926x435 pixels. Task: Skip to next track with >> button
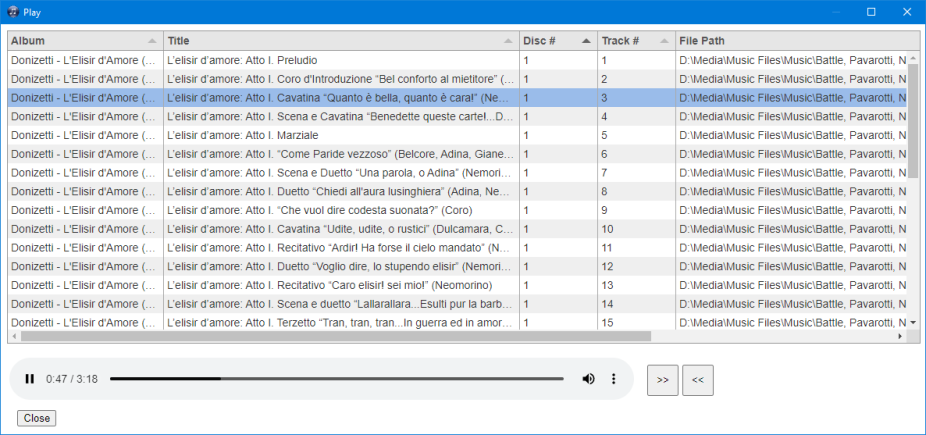click(663, 380)
